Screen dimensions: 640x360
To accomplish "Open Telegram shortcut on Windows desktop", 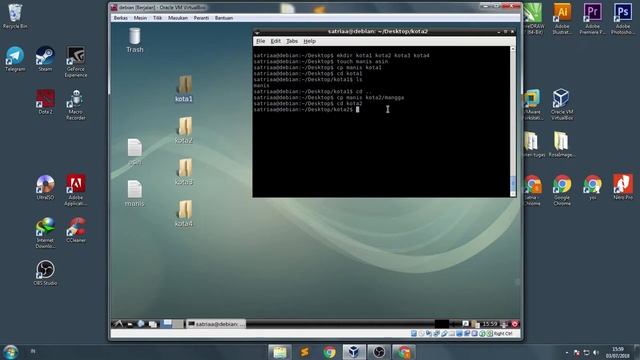I will pyautogui.click(x=15, y=59).
